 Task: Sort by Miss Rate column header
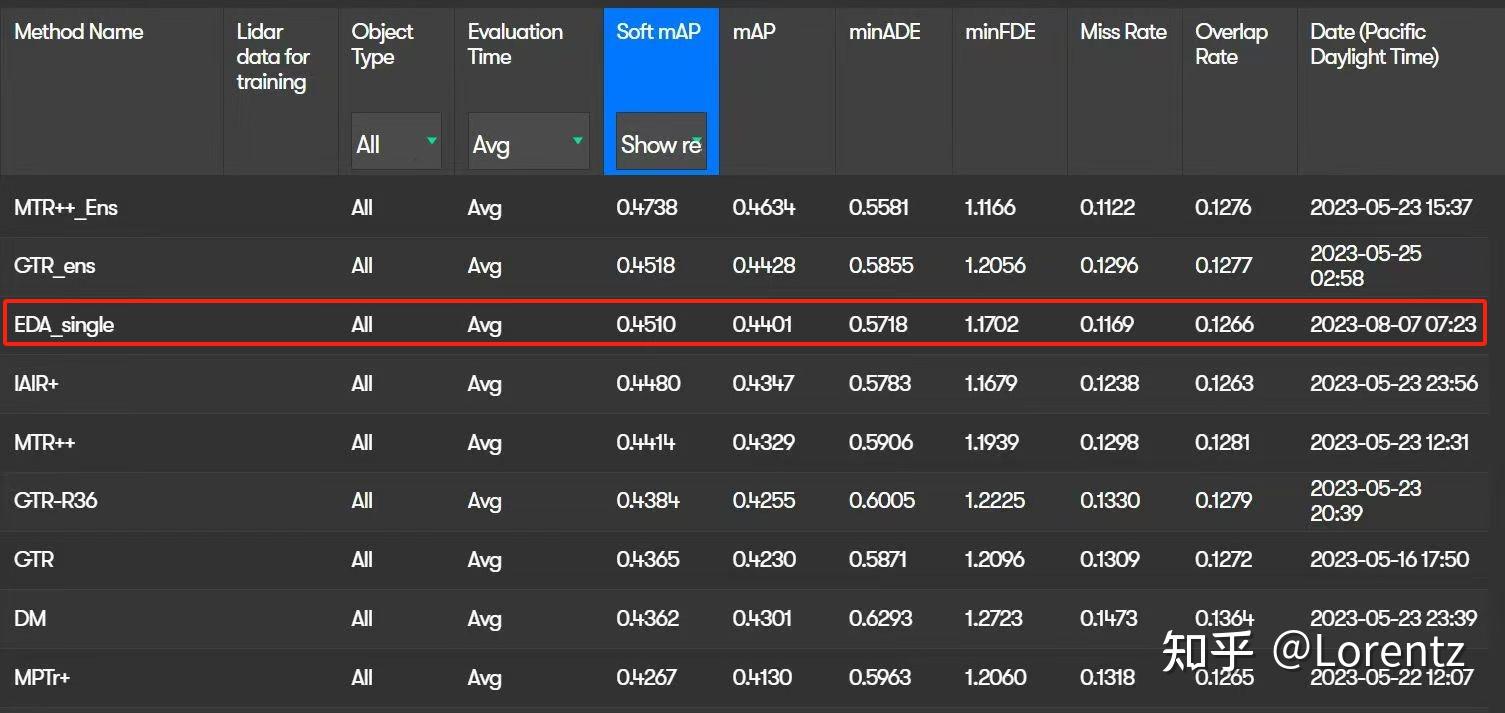coord(1123,32)
